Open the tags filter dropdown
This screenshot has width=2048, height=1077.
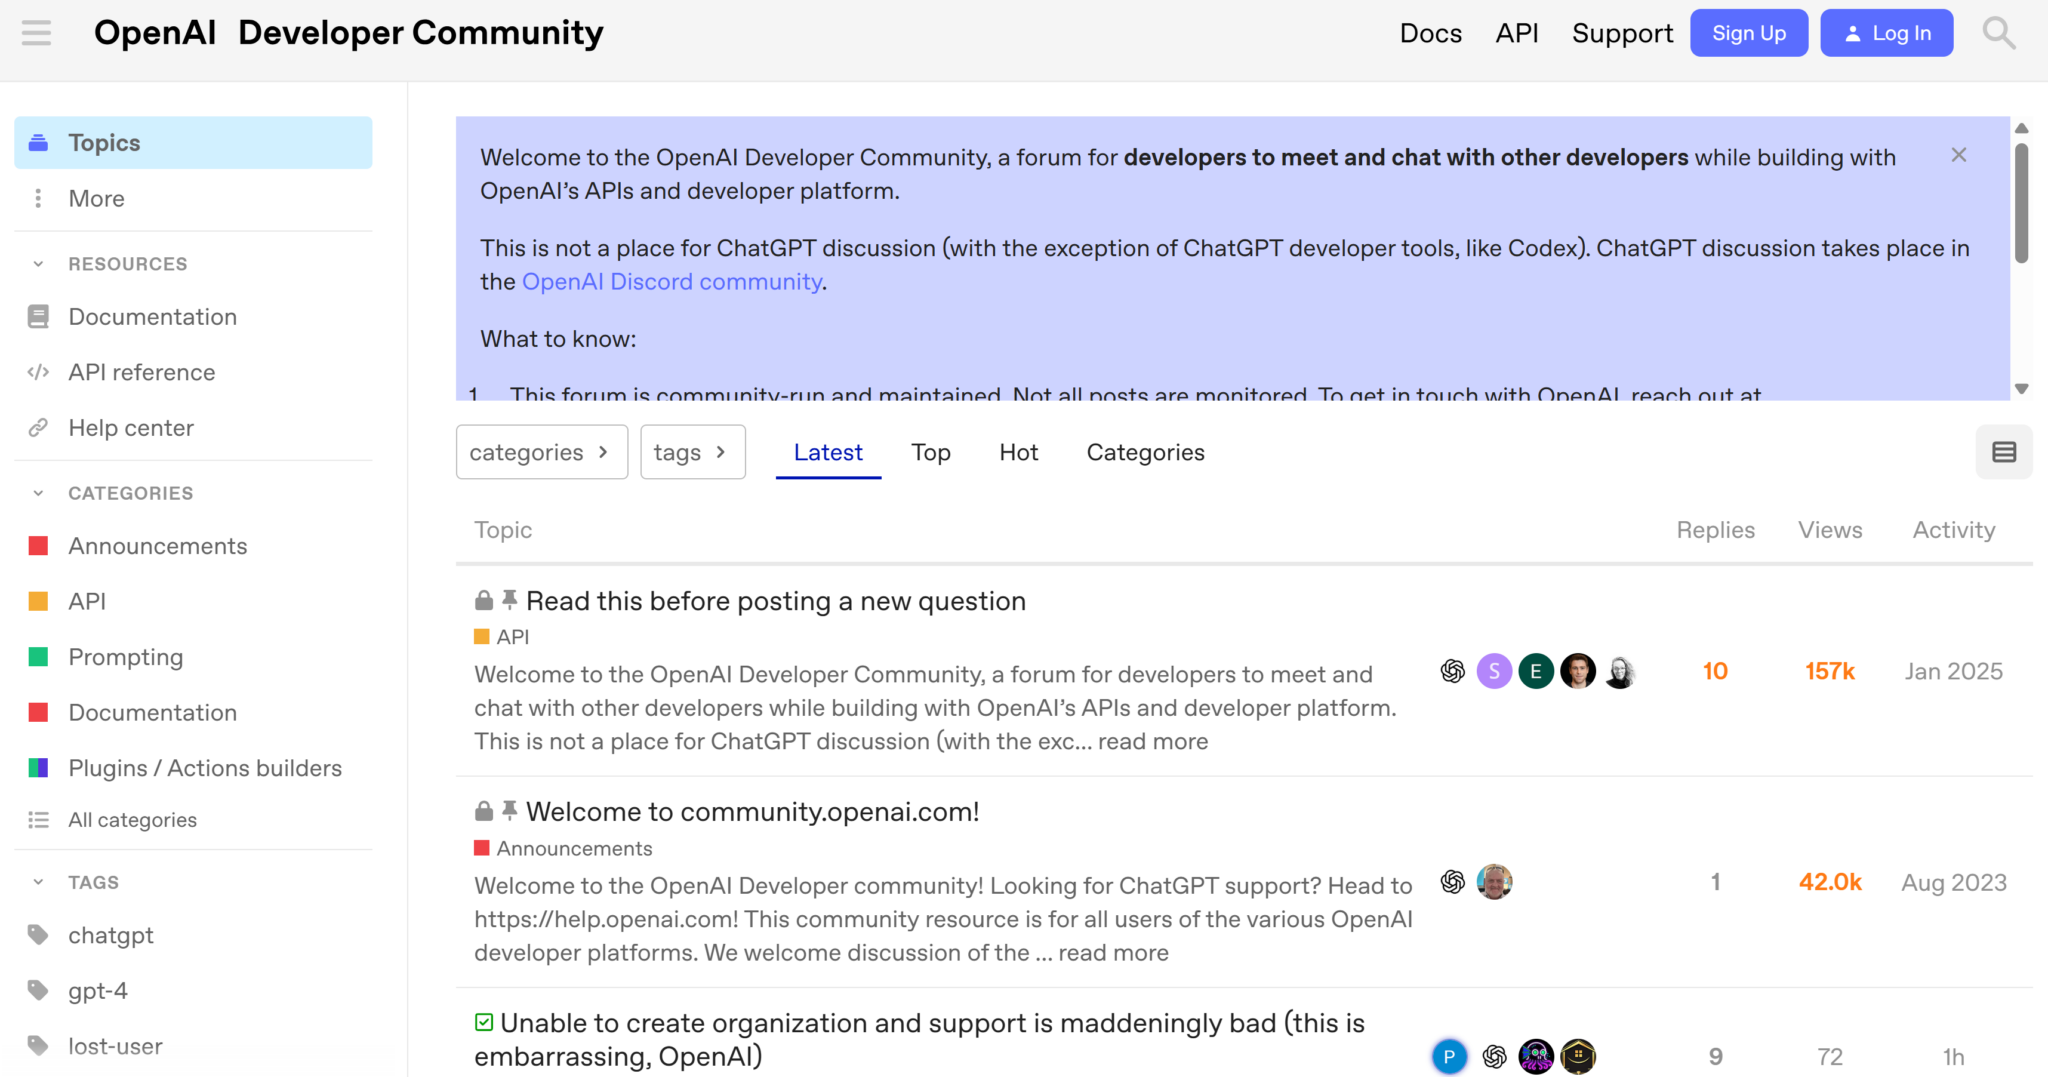point(693,452)
